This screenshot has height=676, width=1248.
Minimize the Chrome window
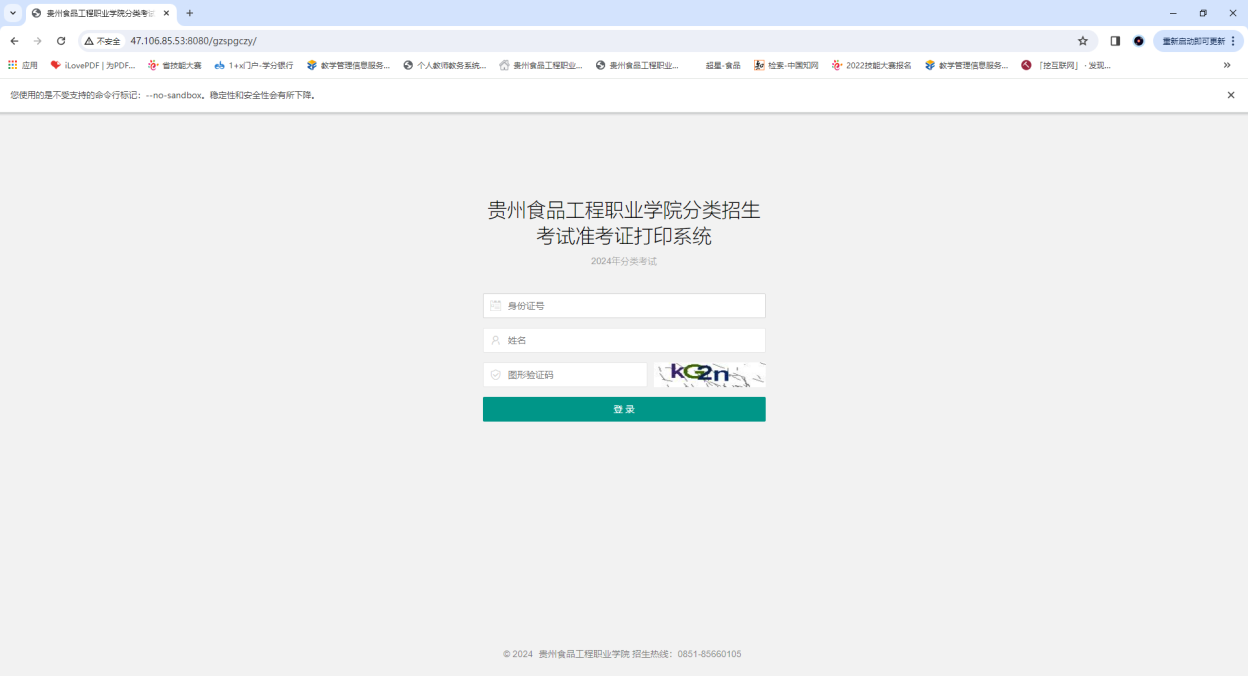click(x=1173, y=13)
